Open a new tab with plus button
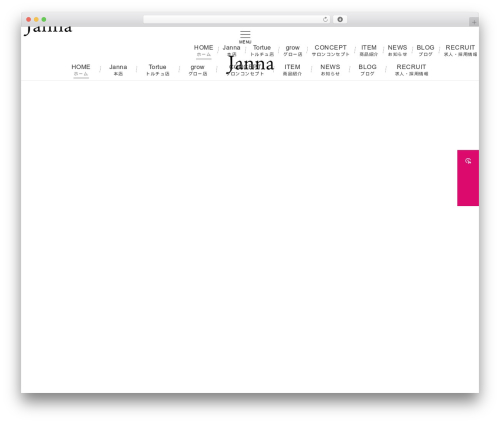The width and height of the screenshot is (500, 423). 474,22
